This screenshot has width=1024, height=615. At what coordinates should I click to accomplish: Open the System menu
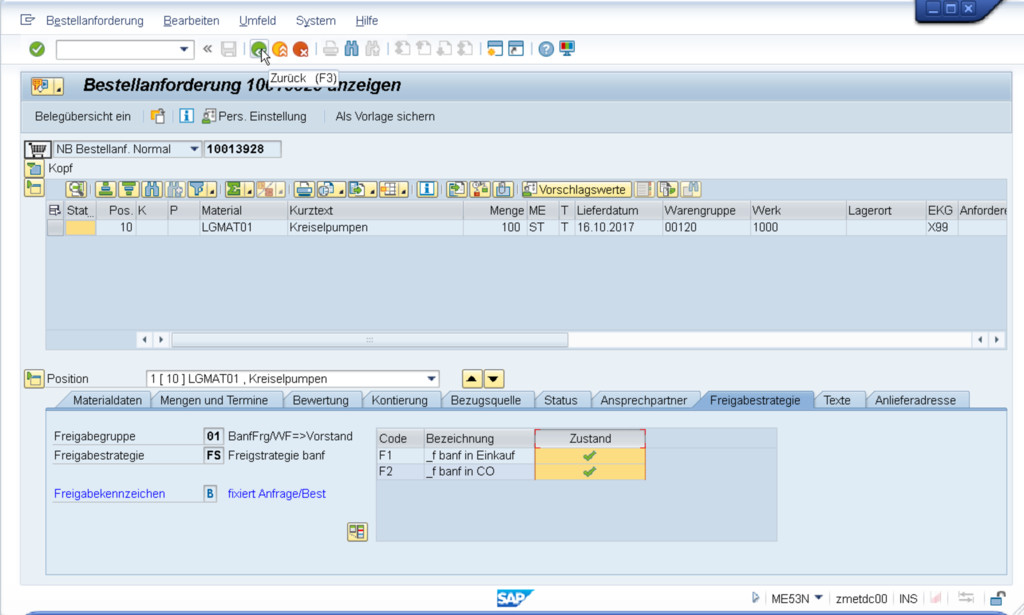tap(315, 21)
